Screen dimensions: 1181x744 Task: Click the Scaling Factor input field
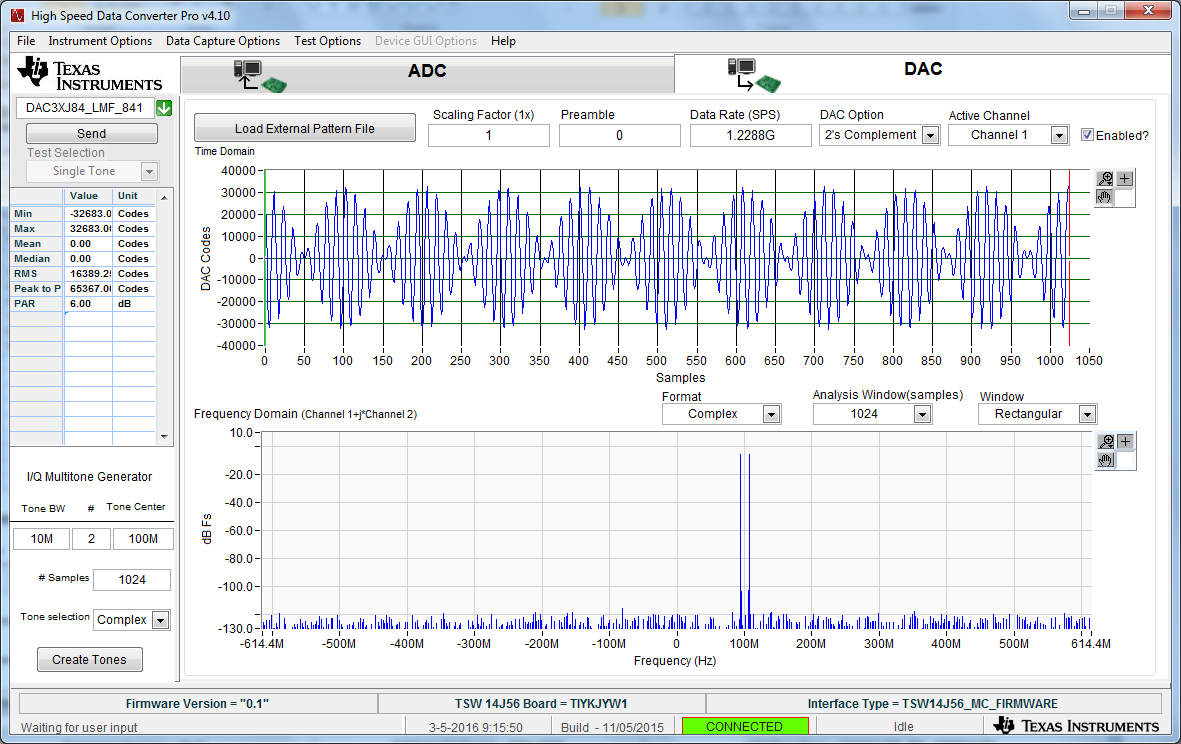coord(489,136)
